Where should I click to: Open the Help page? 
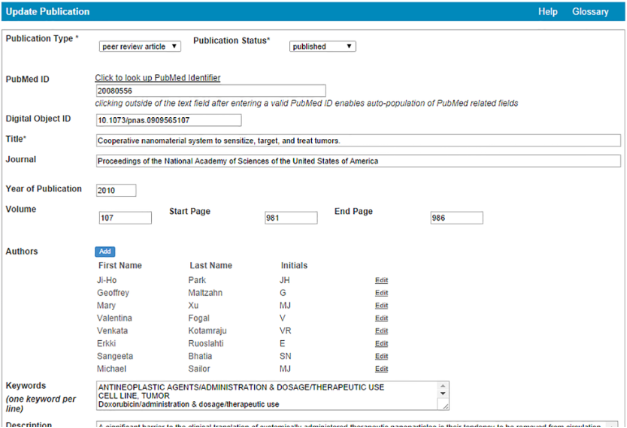(548, 12)
